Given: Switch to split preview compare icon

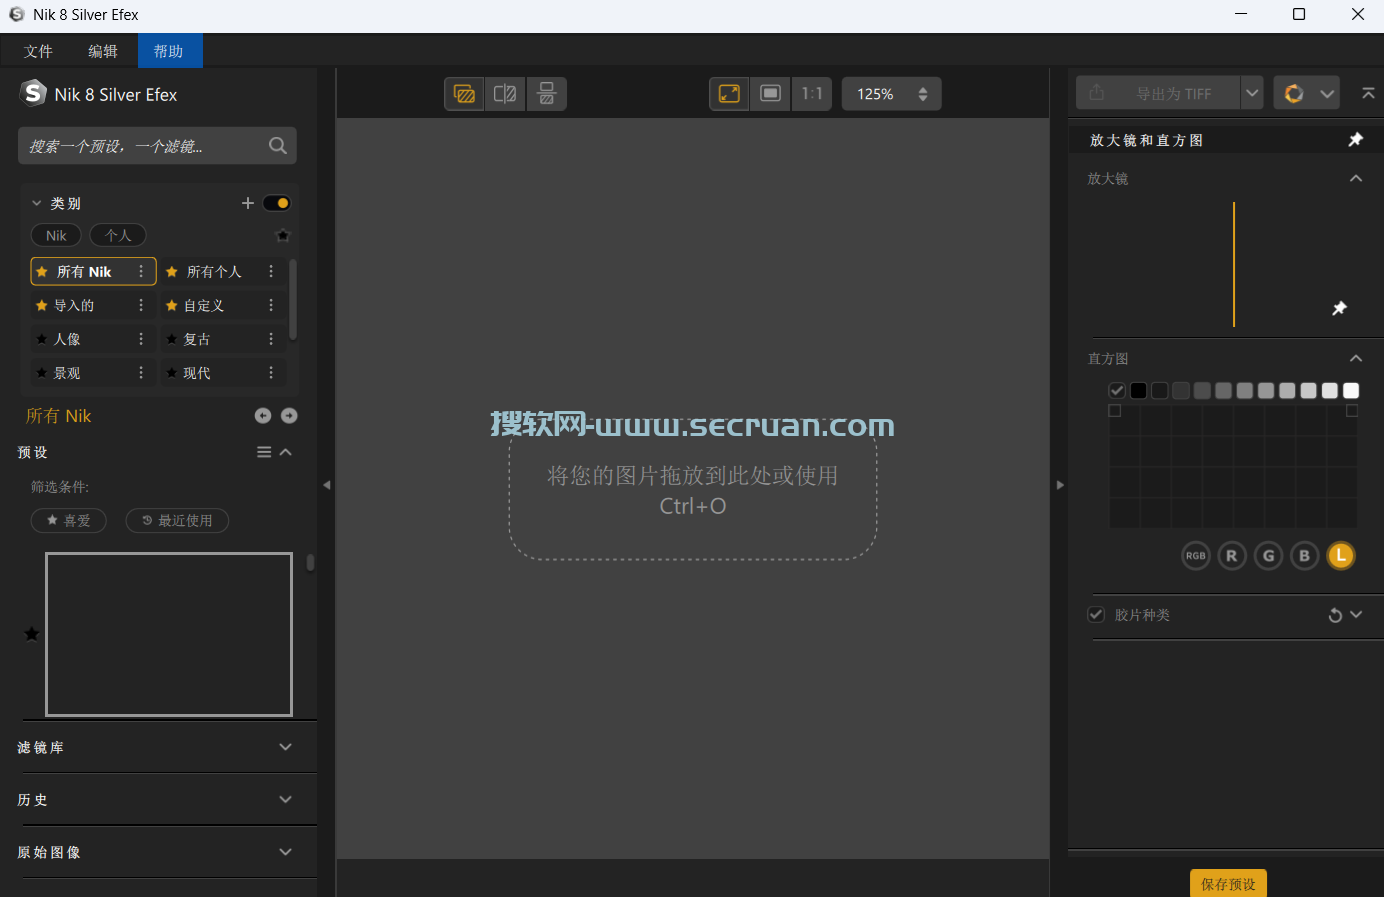Looking at the screenshot, I should tap(505, 94).
